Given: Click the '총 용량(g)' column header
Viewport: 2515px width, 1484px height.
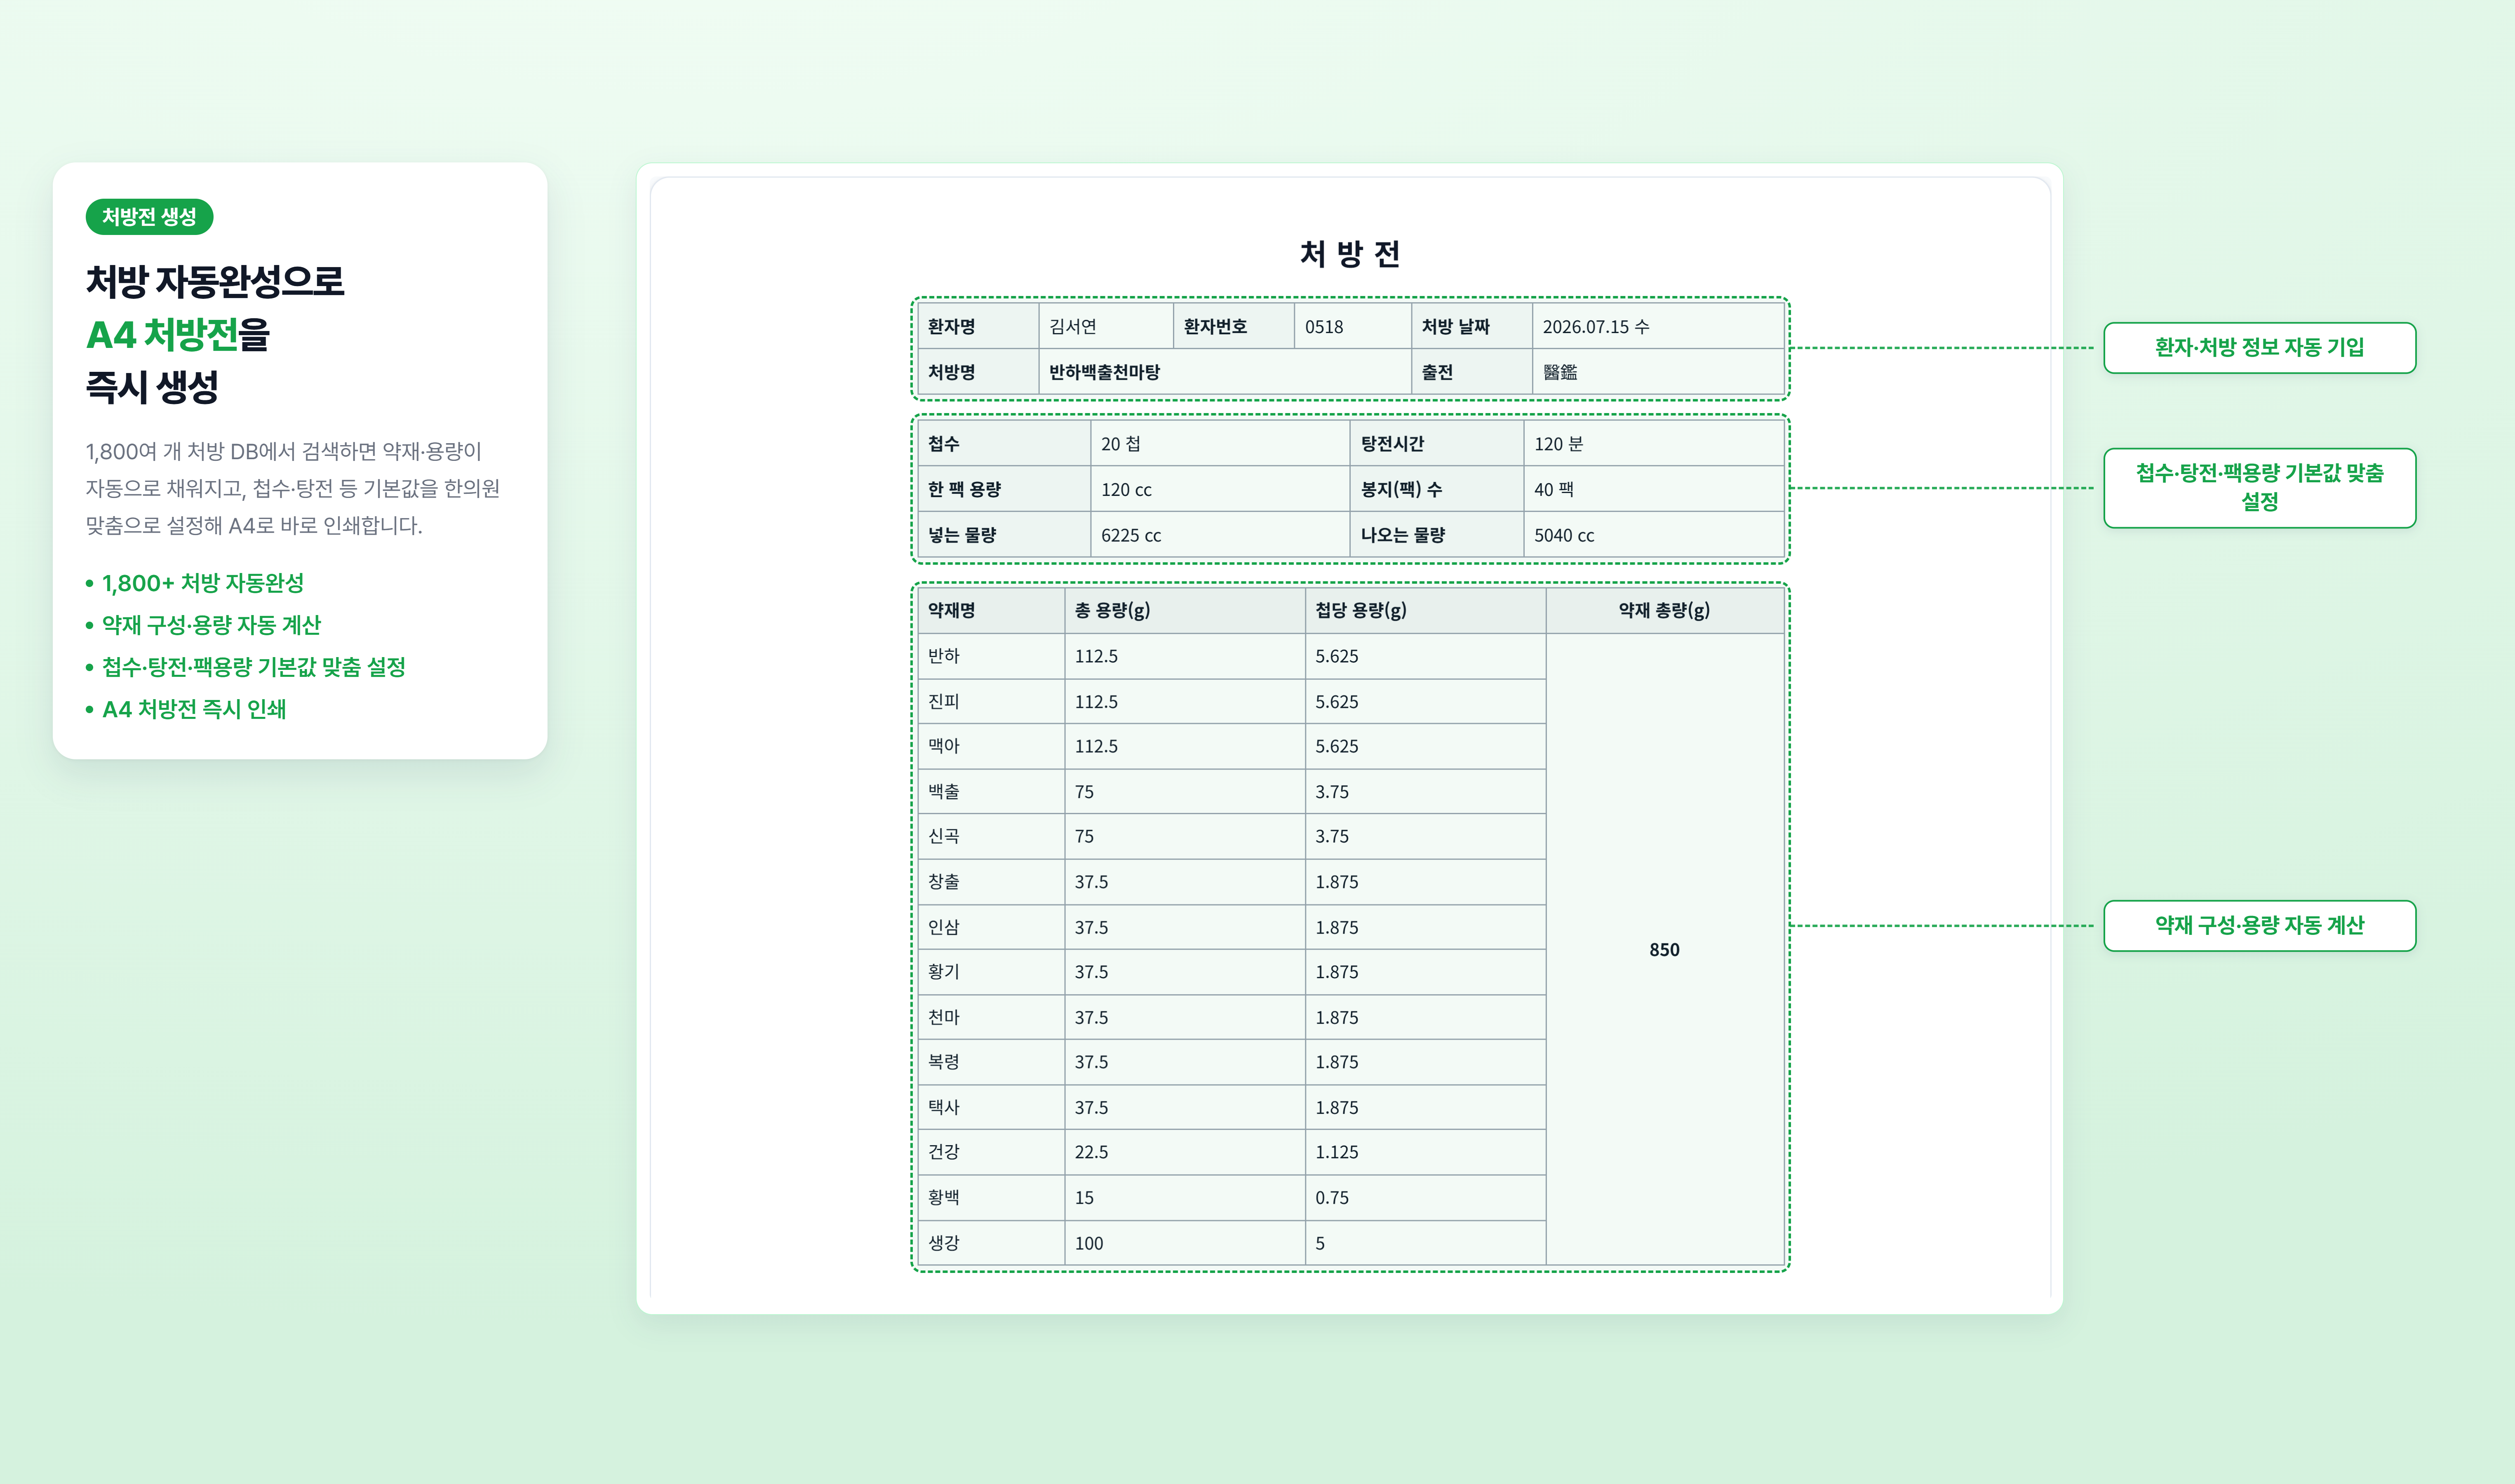Looking at the screenshot, I should pyautogui.click(x=1185, y=610).
